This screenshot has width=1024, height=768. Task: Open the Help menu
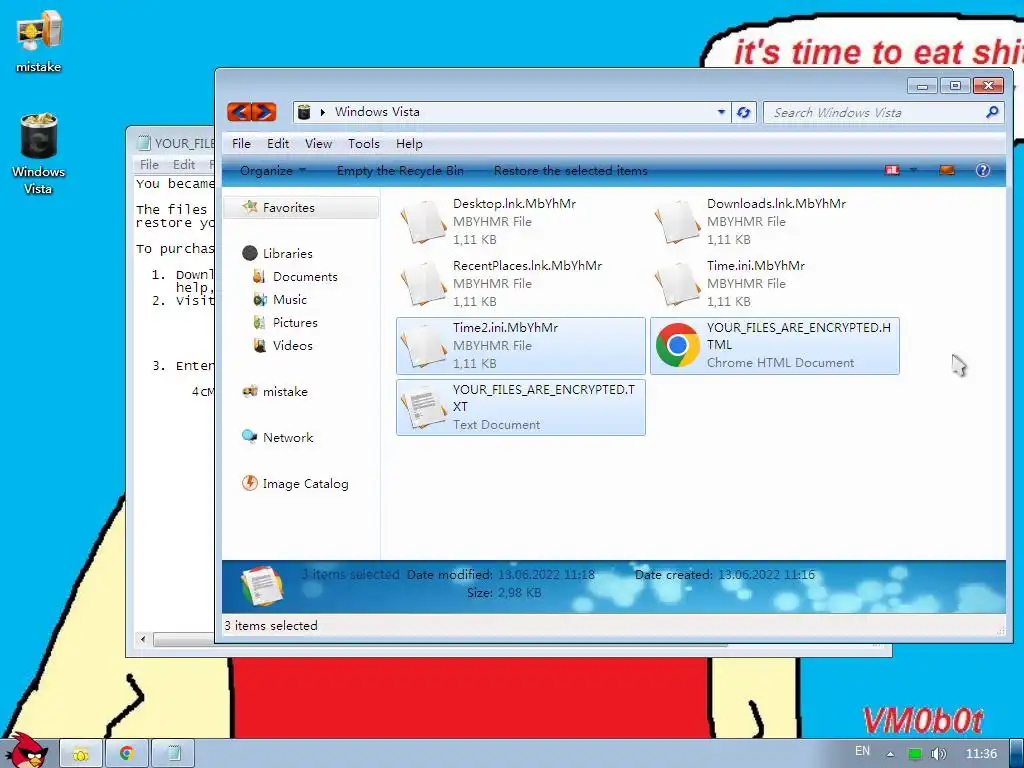click(409, 144)
